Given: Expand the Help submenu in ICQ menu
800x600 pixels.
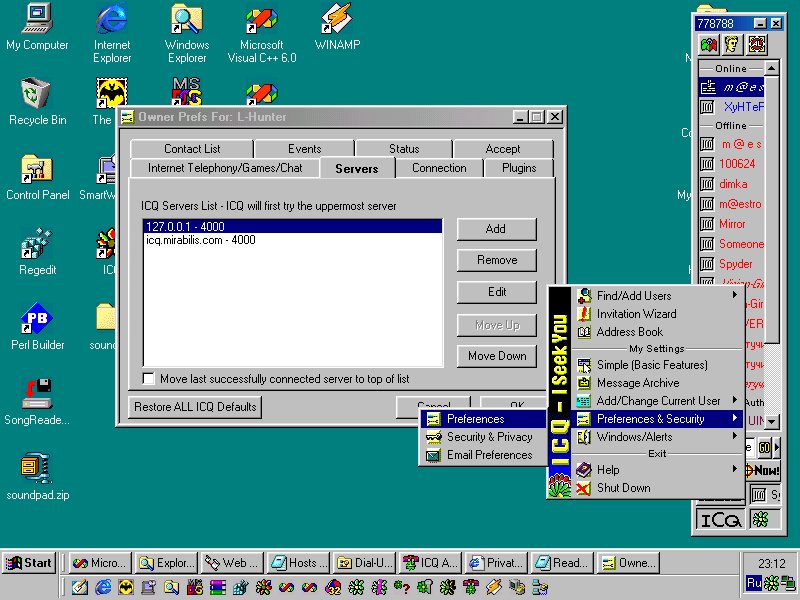Looking at the screenshot, I should [658, 469].
